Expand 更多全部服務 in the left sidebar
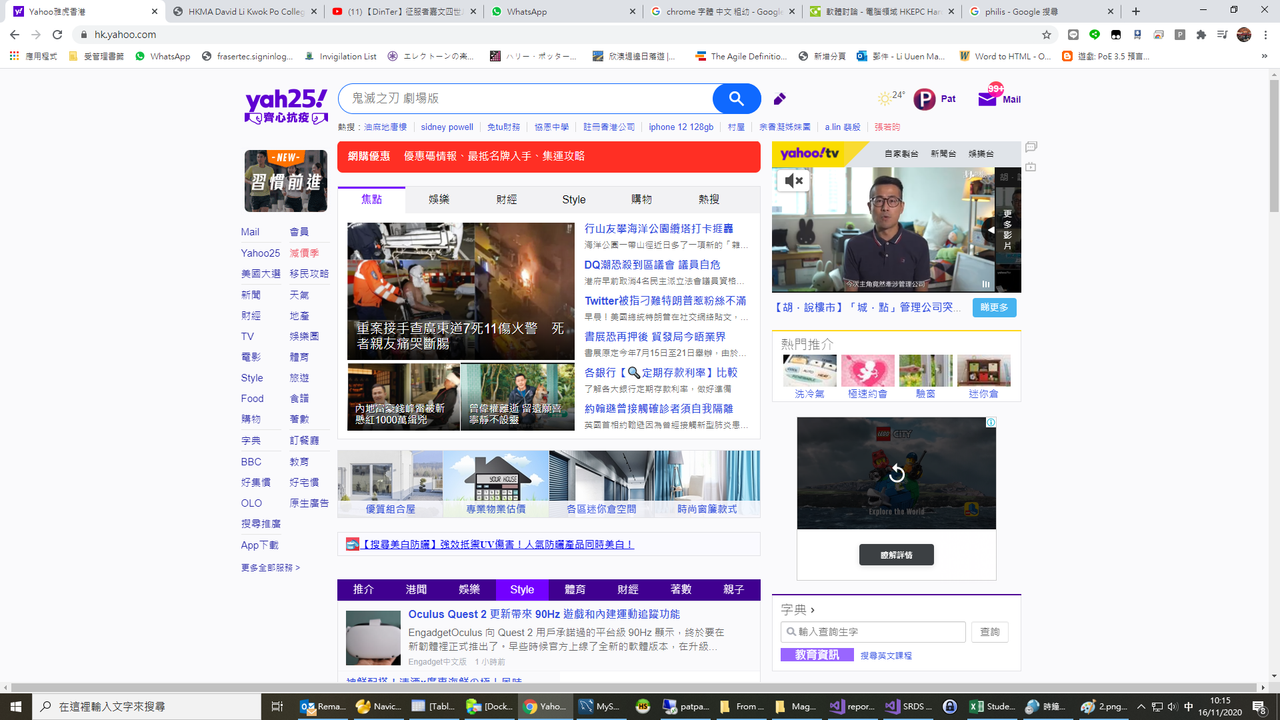The width and height of the screenshot is (1280, 720). coord(270,568)
